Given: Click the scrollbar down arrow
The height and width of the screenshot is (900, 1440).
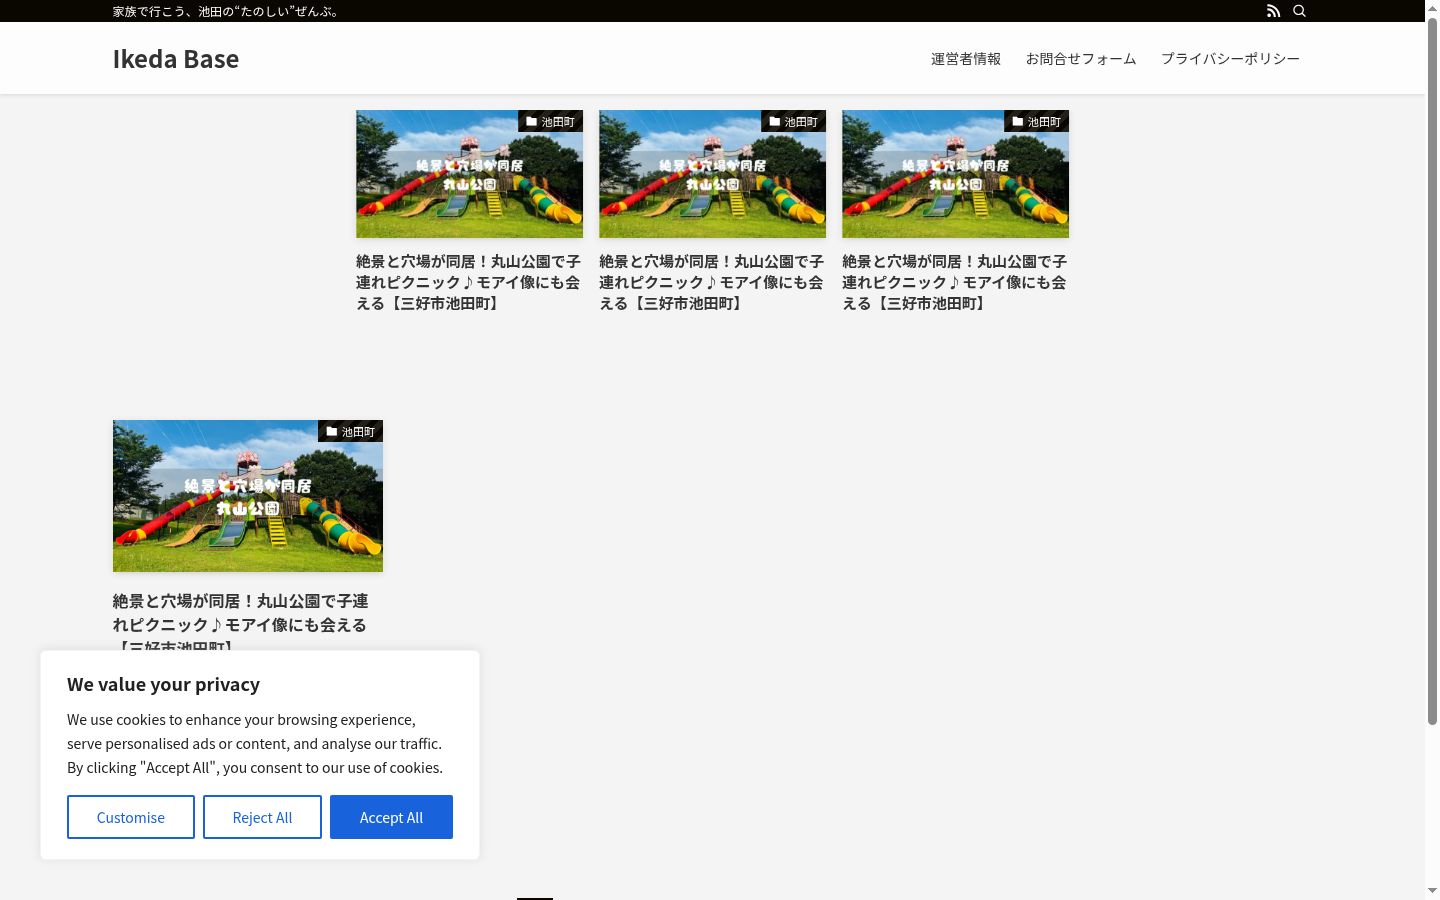Looking at the screenshot, I should tap(1432, 890).
